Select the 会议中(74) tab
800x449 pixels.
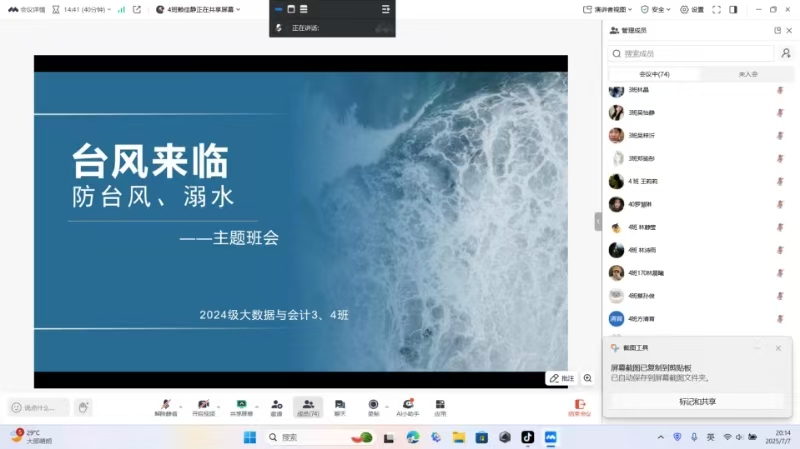pyautogui.click(x=654, y=74)
